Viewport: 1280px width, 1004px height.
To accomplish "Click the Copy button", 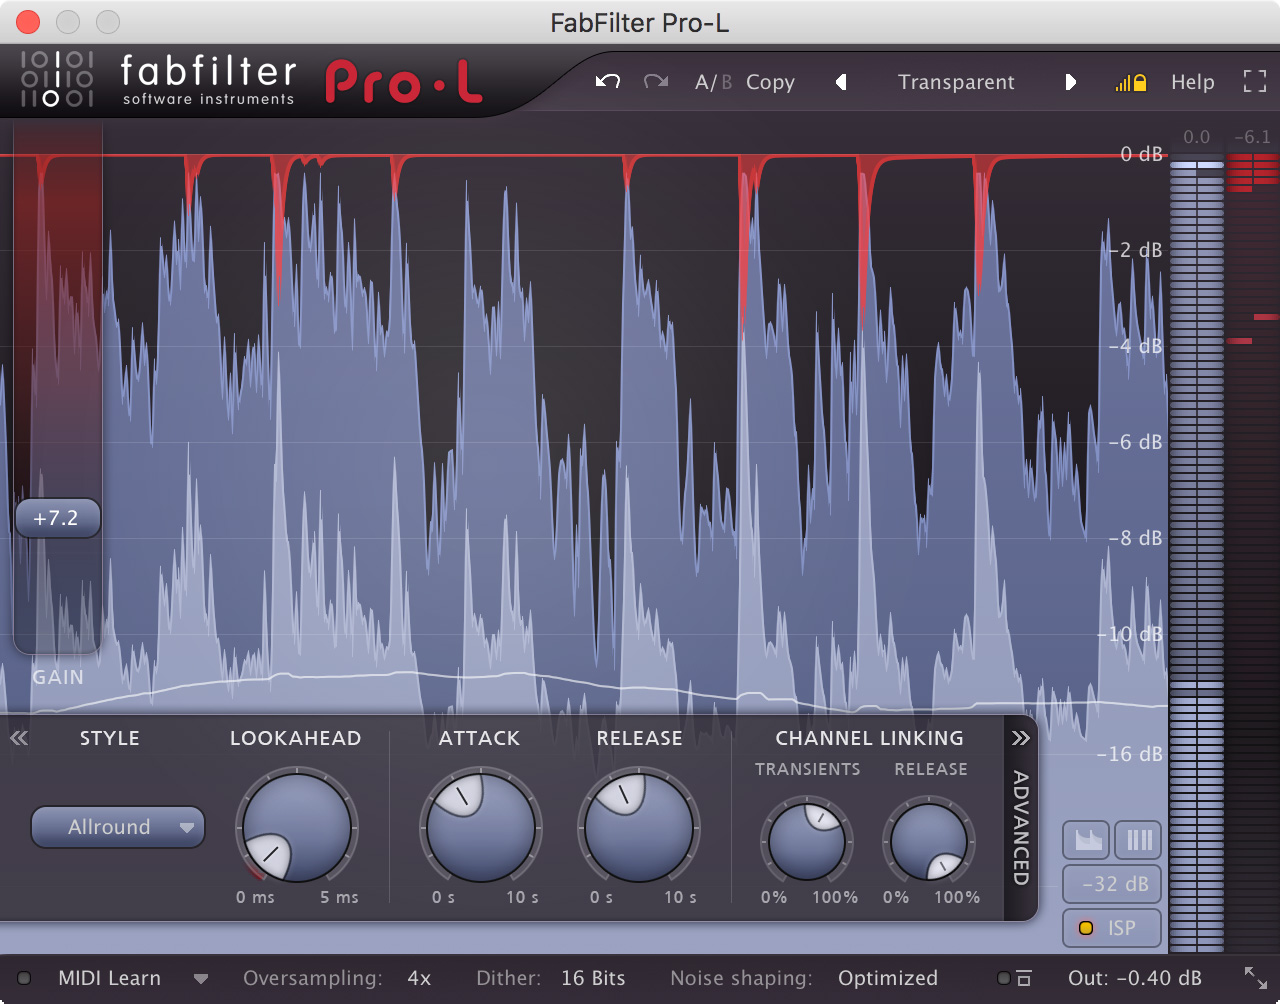I will tap(770, 82).
